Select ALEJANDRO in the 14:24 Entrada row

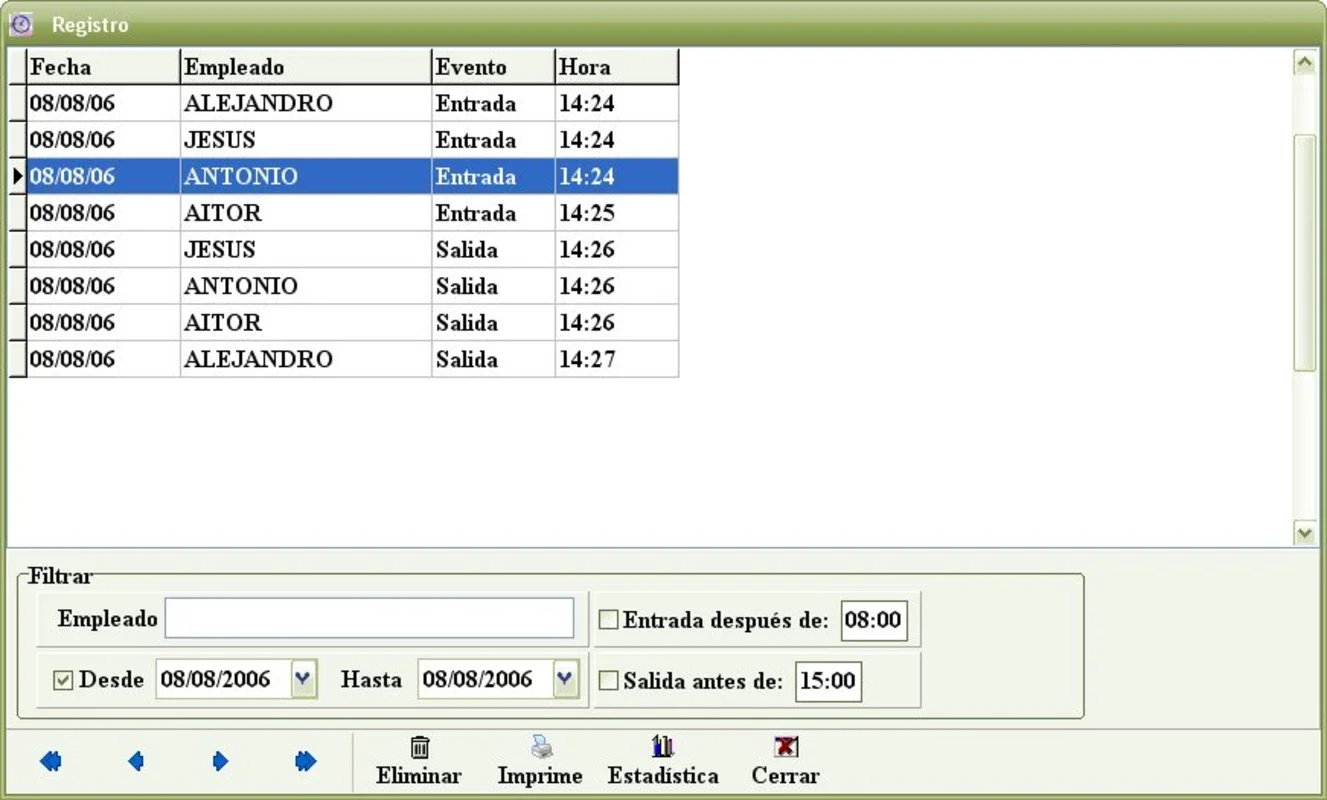tap(258, 104)
